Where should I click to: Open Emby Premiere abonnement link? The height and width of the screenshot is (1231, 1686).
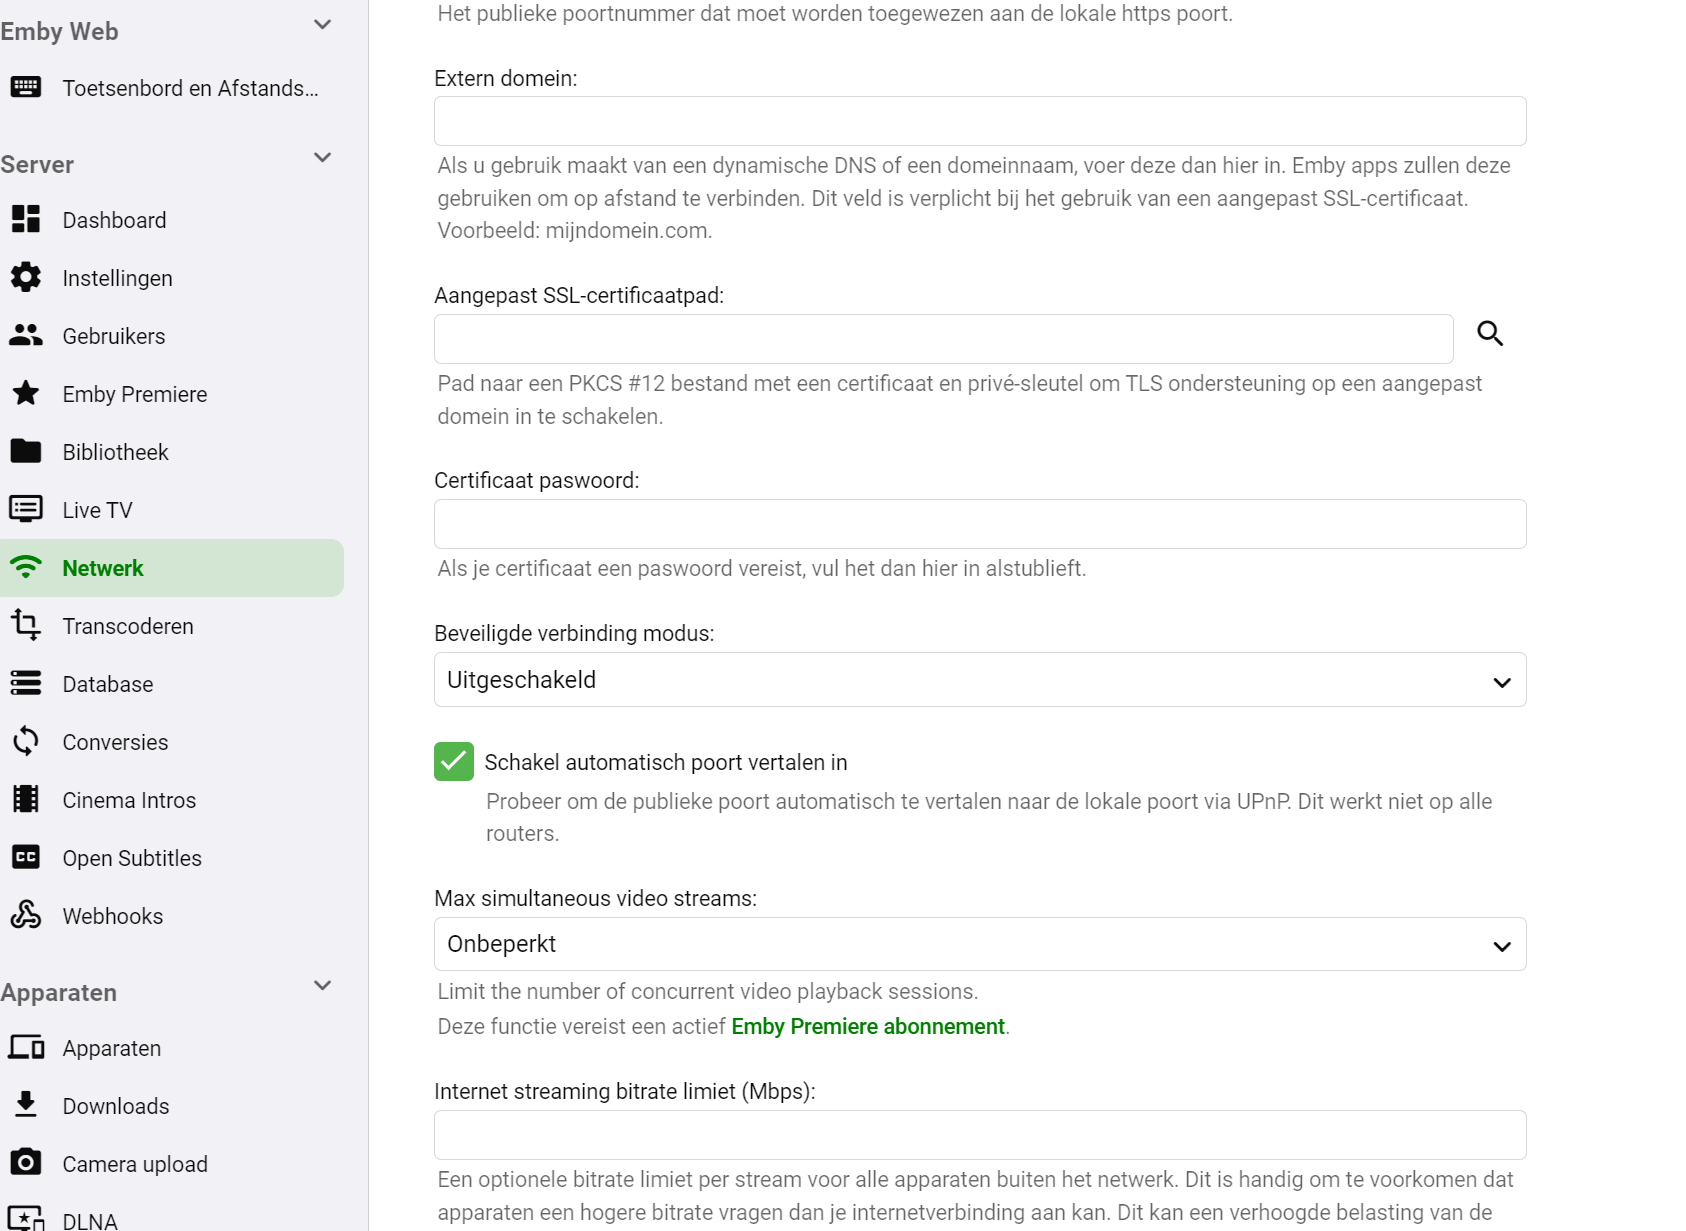[x=867, y=1027]
